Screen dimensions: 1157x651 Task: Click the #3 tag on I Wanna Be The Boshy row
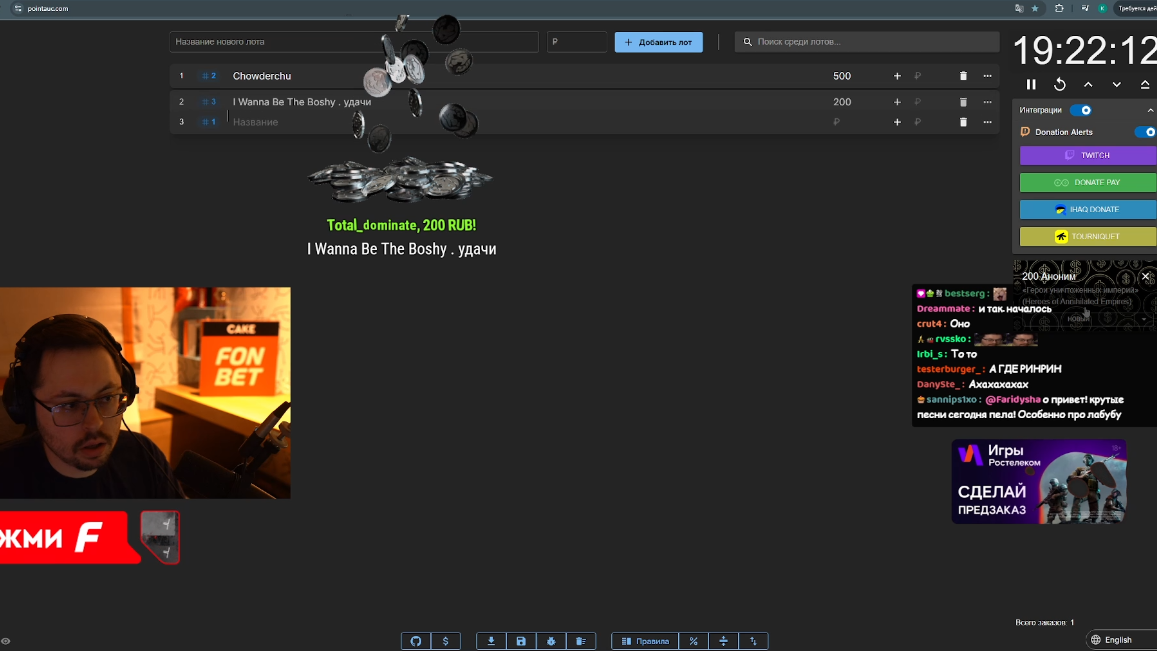210,102
